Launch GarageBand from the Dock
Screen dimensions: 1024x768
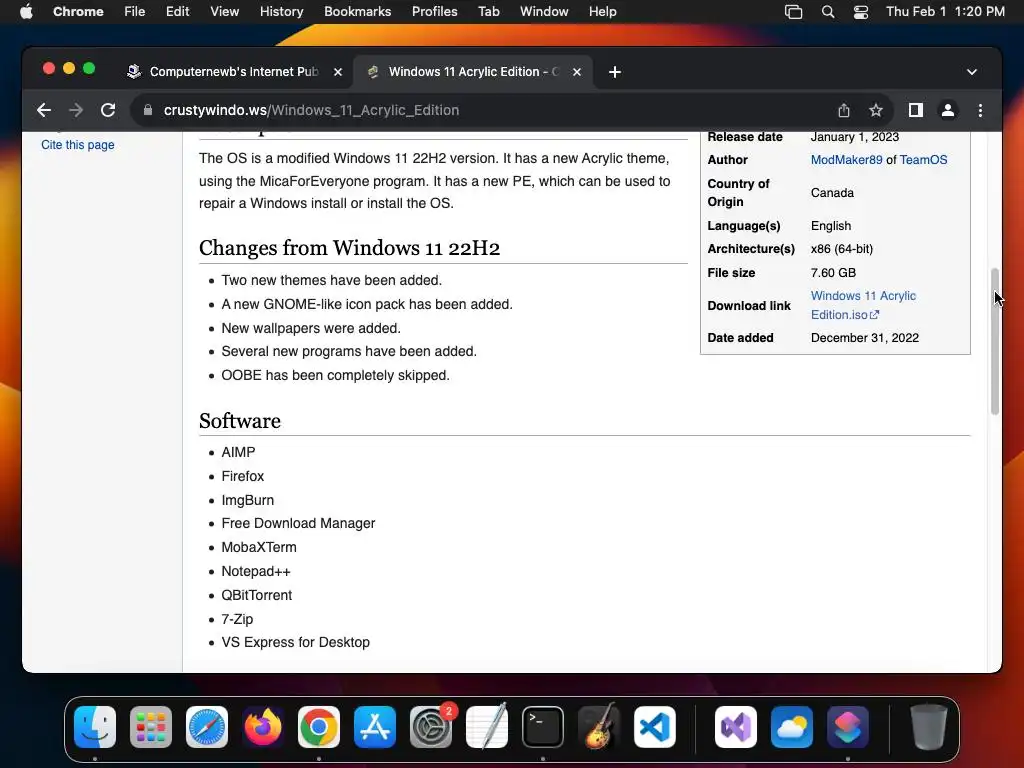click(x=599, y=727)
